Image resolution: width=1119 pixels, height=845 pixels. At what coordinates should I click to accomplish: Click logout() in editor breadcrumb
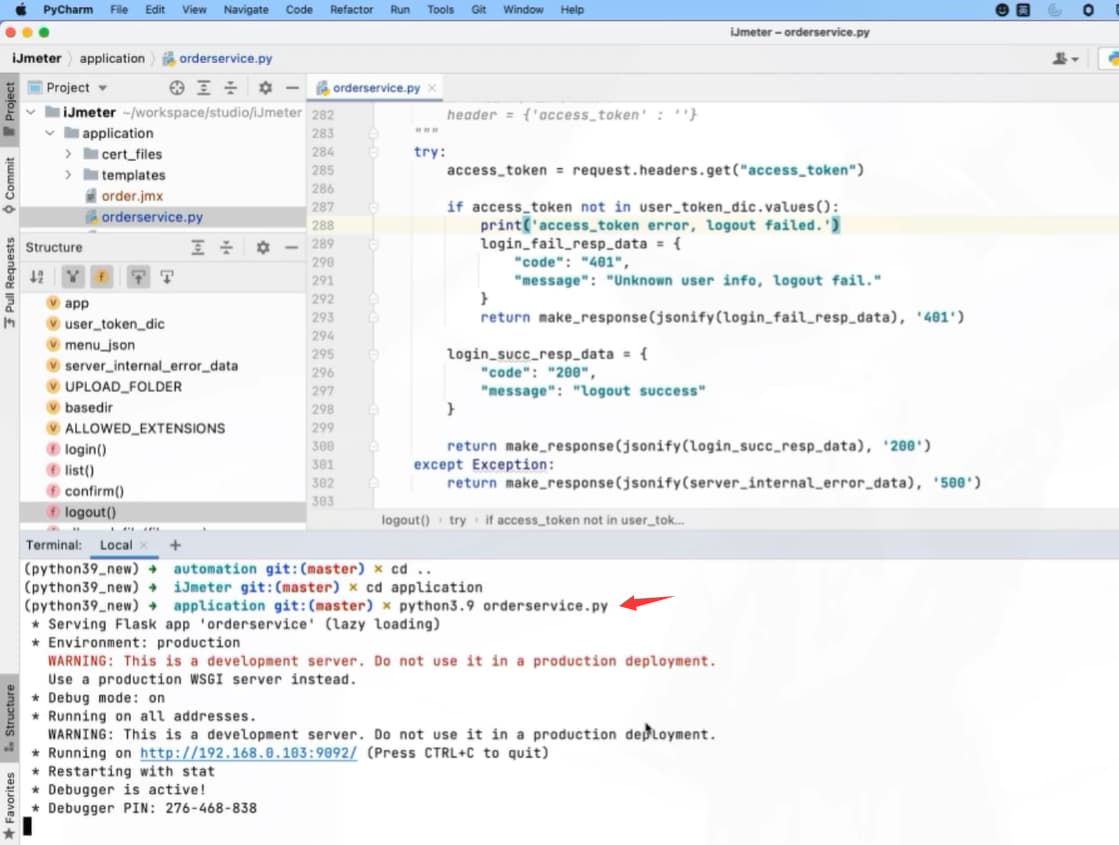pyautogui.click(x=405, y=520)
